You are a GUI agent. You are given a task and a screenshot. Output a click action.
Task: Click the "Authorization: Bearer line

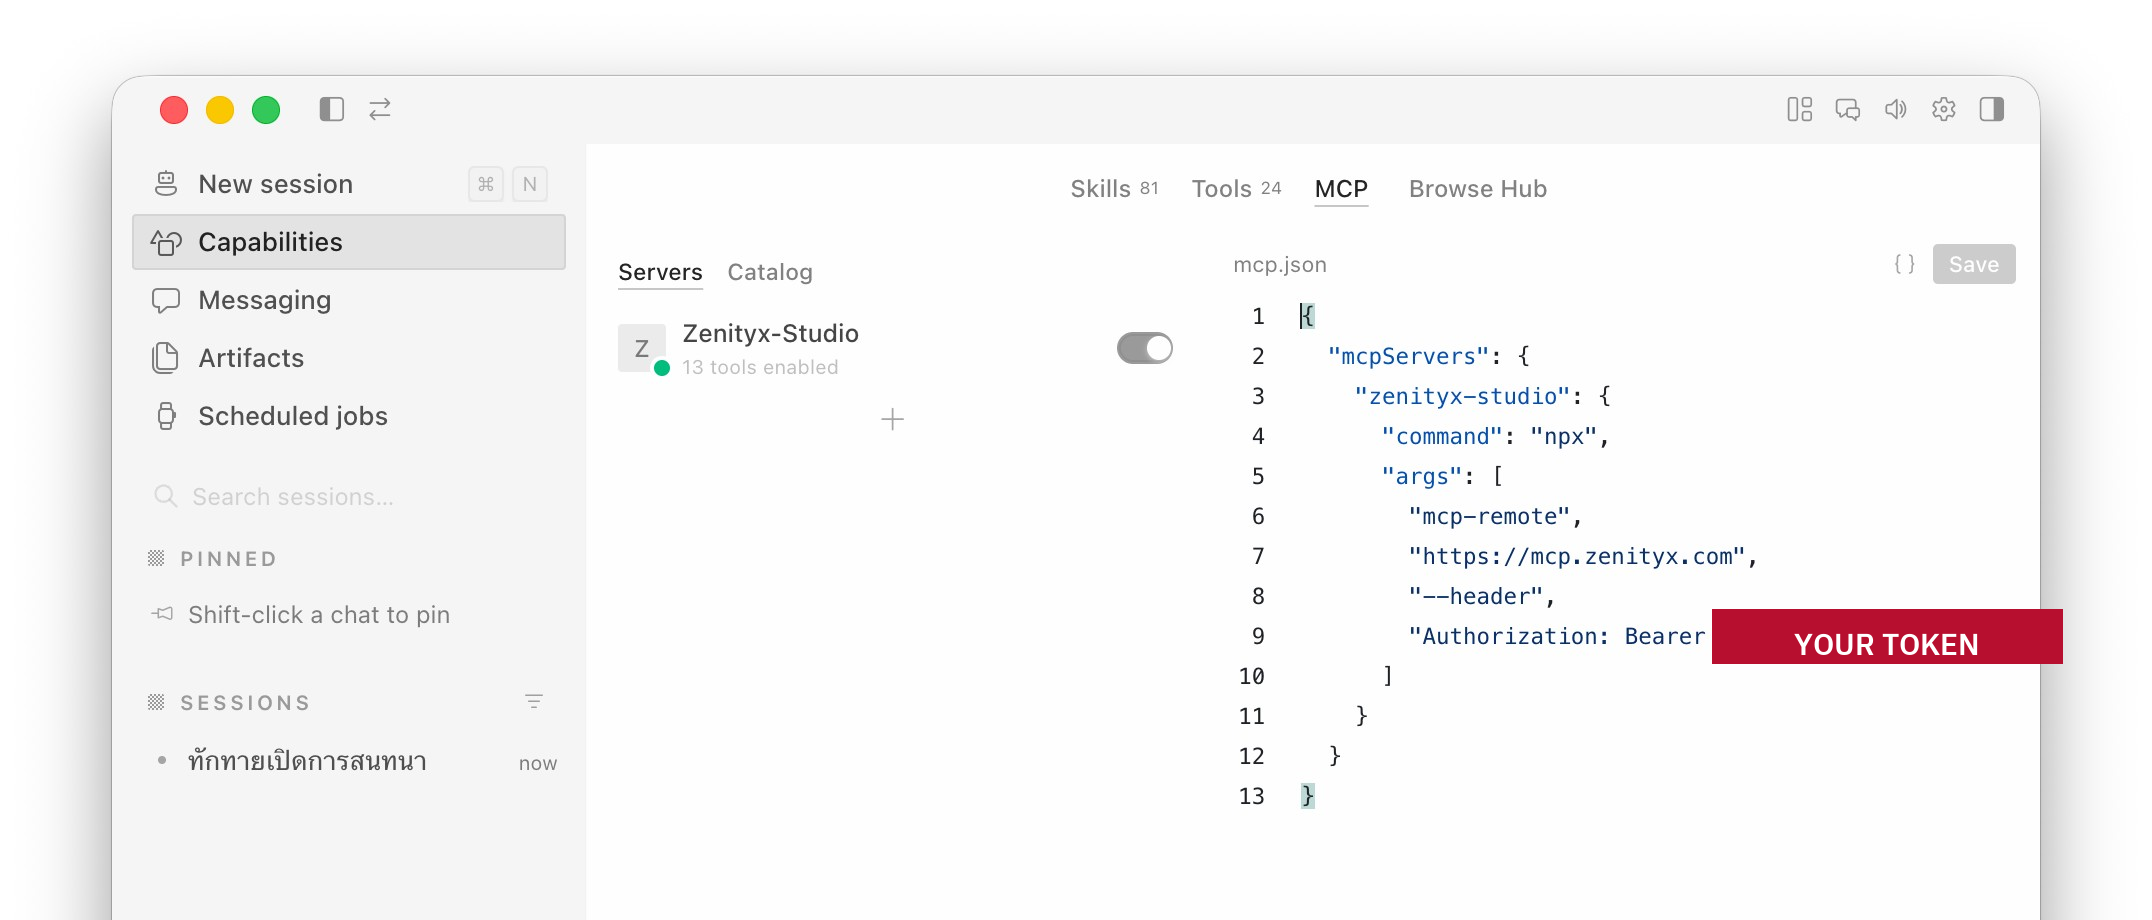1557,636
